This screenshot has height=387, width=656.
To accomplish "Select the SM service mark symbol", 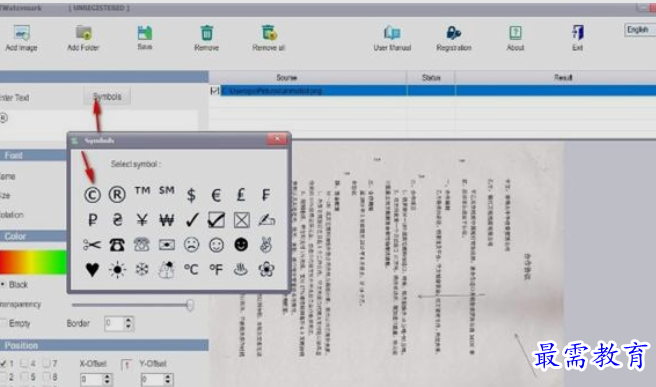I will (167, 191).
